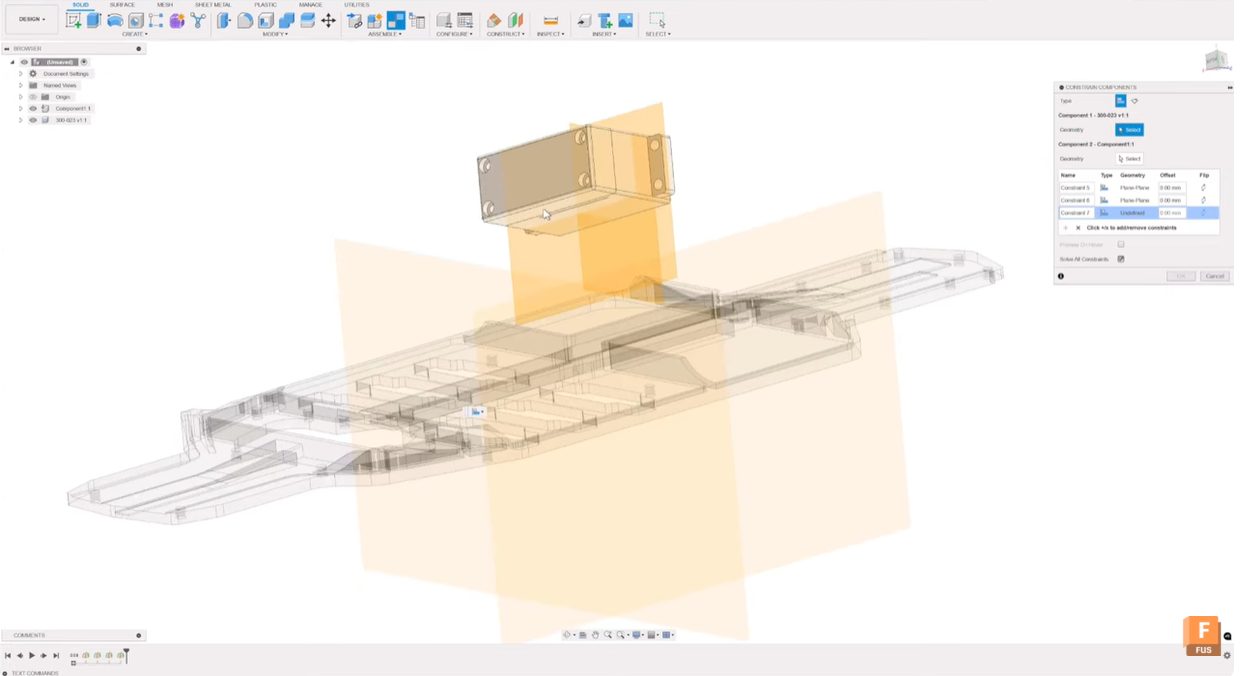The image size is (1255, 676).
Task: Flip the direction of Constraint 5
Action: click(1203, 187)
